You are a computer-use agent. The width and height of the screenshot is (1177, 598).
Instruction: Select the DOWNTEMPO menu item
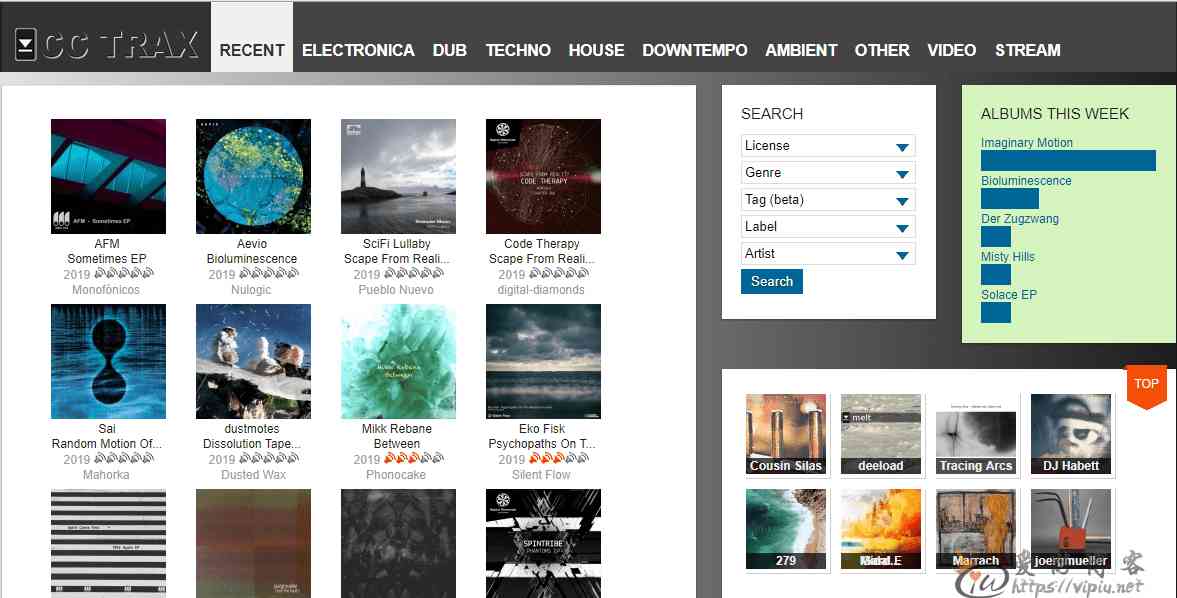pyautogui.click(x=694, y=50)
